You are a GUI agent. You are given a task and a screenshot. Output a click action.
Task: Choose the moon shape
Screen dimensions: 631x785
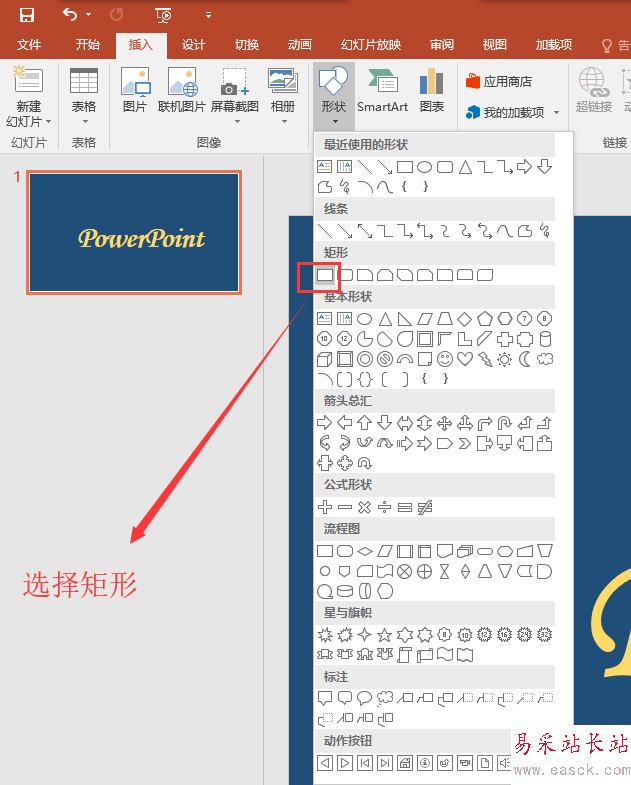click(525, 359)
